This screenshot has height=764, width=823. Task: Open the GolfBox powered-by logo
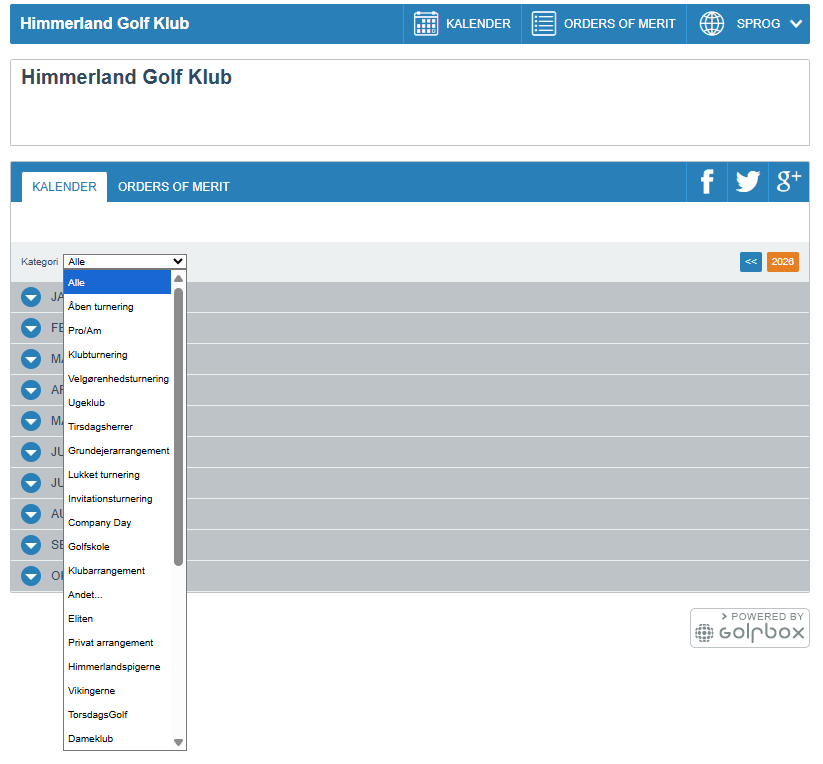pos(749,628)
